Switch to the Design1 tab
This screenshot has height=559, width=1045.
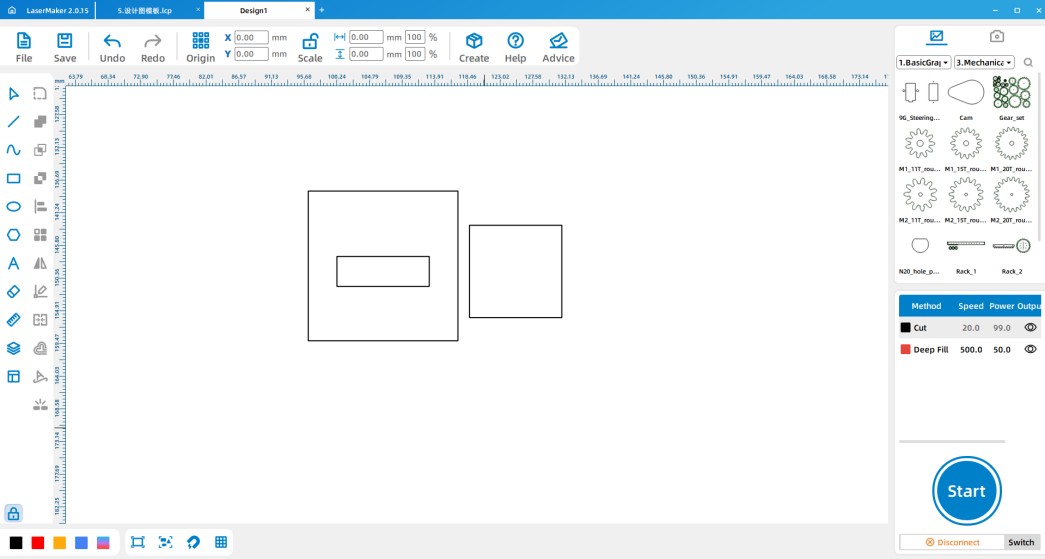[x=253, y=11]
